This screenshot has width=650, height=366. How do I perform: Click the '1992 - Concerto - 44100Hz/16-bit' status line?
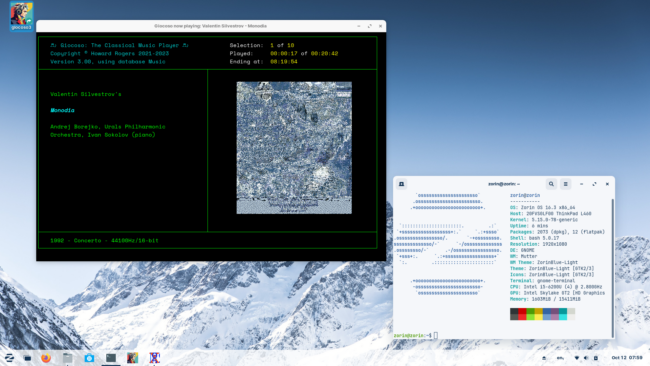[x=104, y=240]
